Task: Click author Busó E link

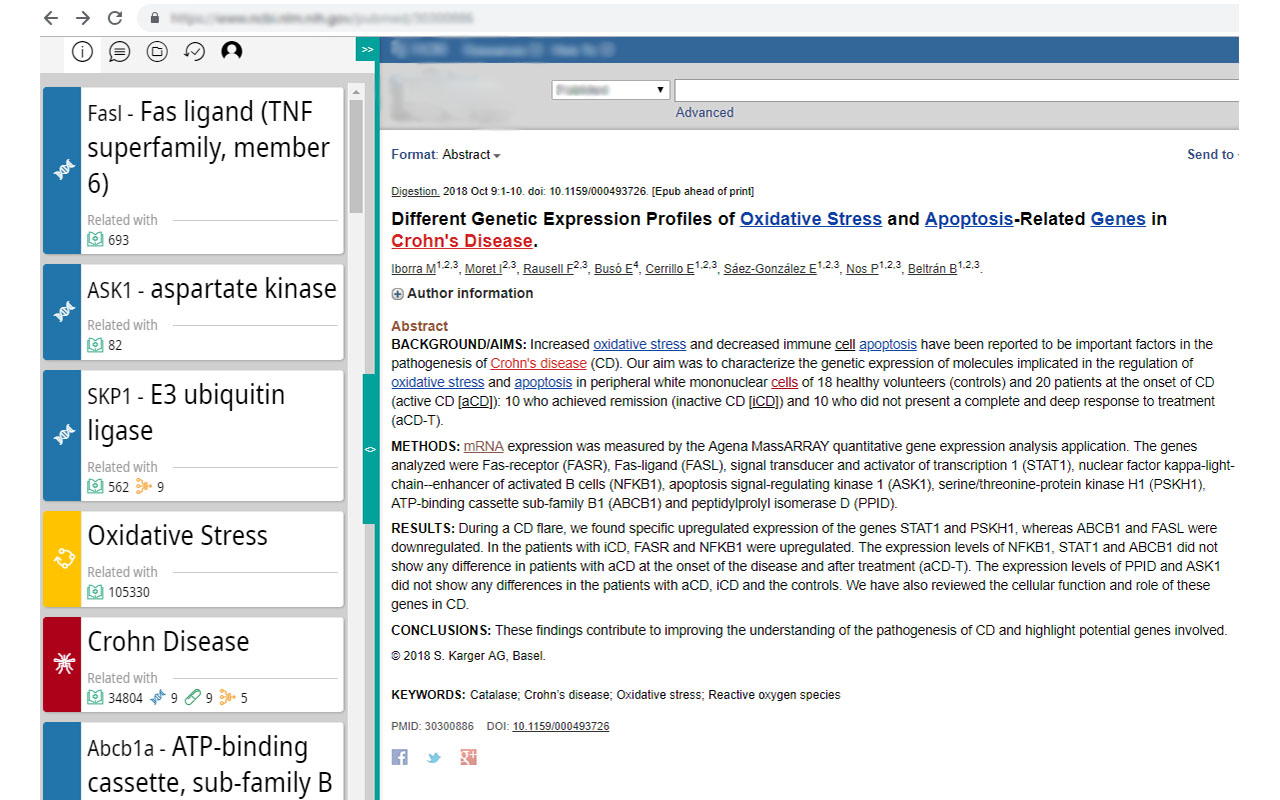Action: (613, 269)
